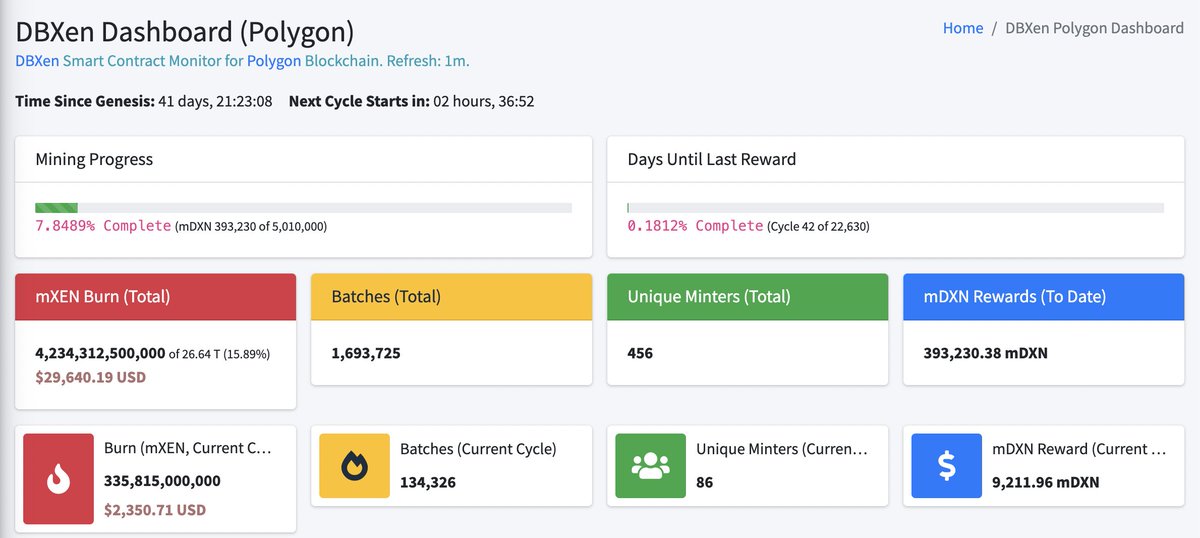Screen dimensions: 1200x538
Task: Click the 0.1812% Complete text
Action: (695, 226)
